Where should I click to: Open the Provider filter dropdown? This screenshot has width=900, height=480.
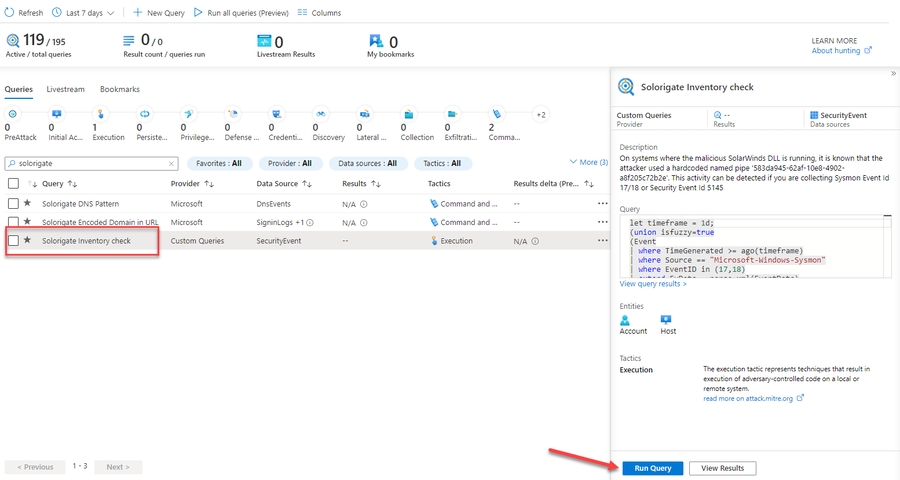click(x=292, y=163)
